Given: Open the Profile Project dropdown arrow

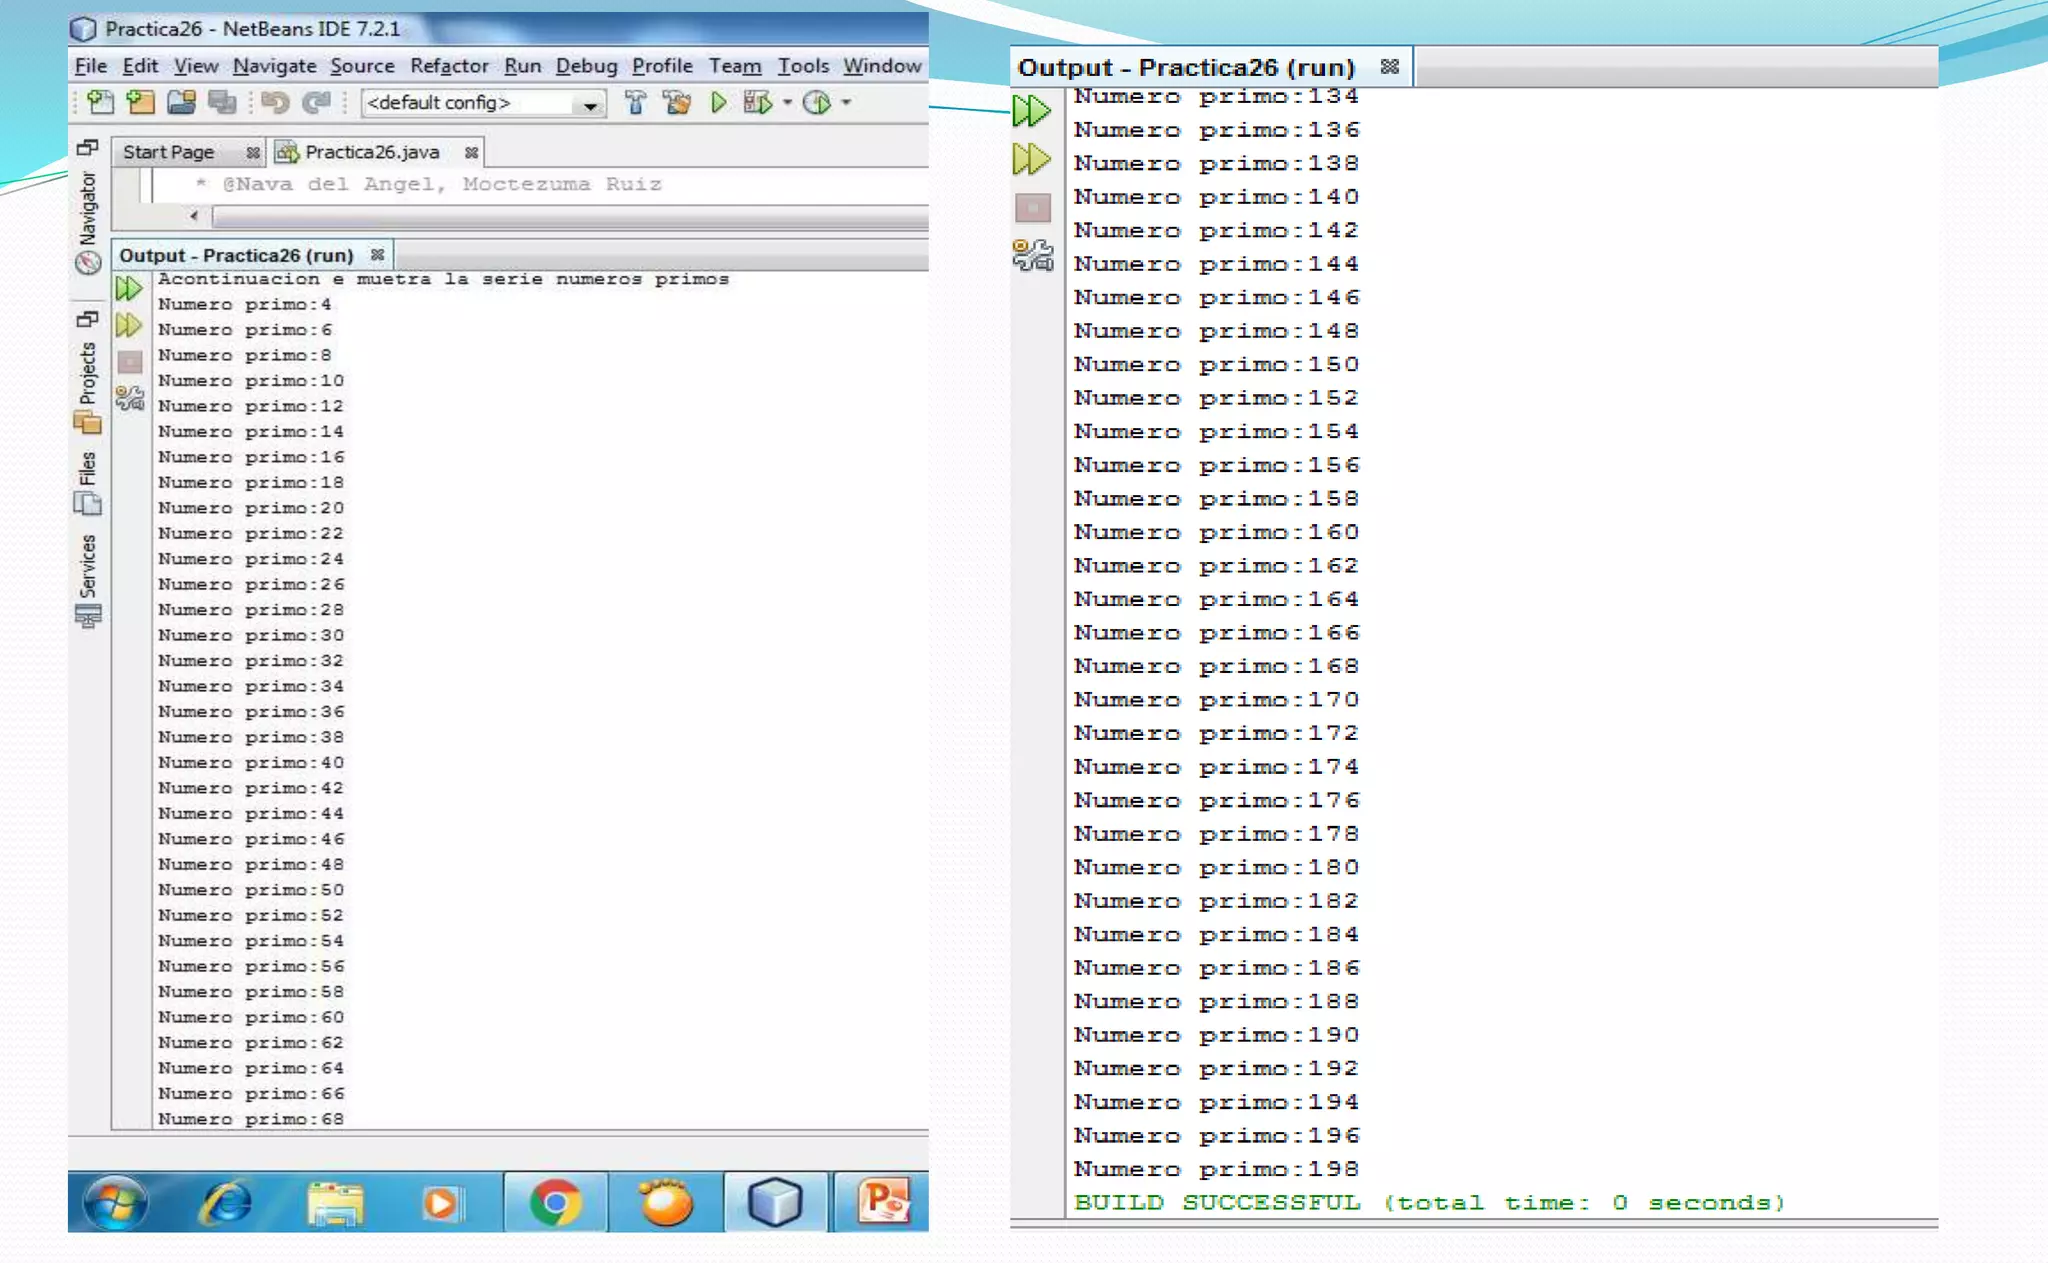Looking at the screenshot, I should [846, 102].
